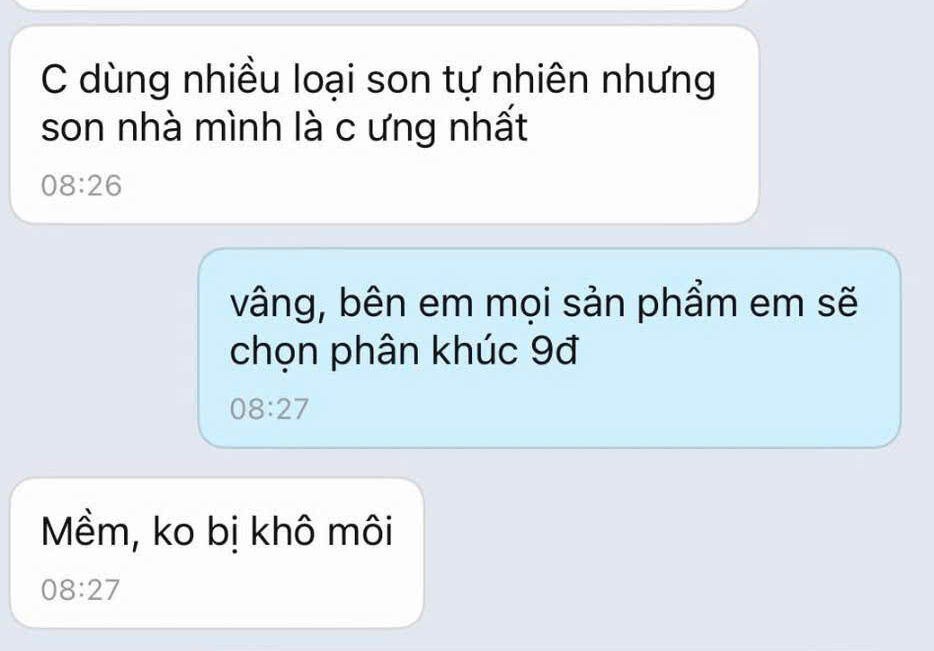Image resolution: width=934 pixels, height=651 pixels.
Task: Tap the empty area right of the "Mềm, ko bị khô môi" bubble
Action: [673, 553]
